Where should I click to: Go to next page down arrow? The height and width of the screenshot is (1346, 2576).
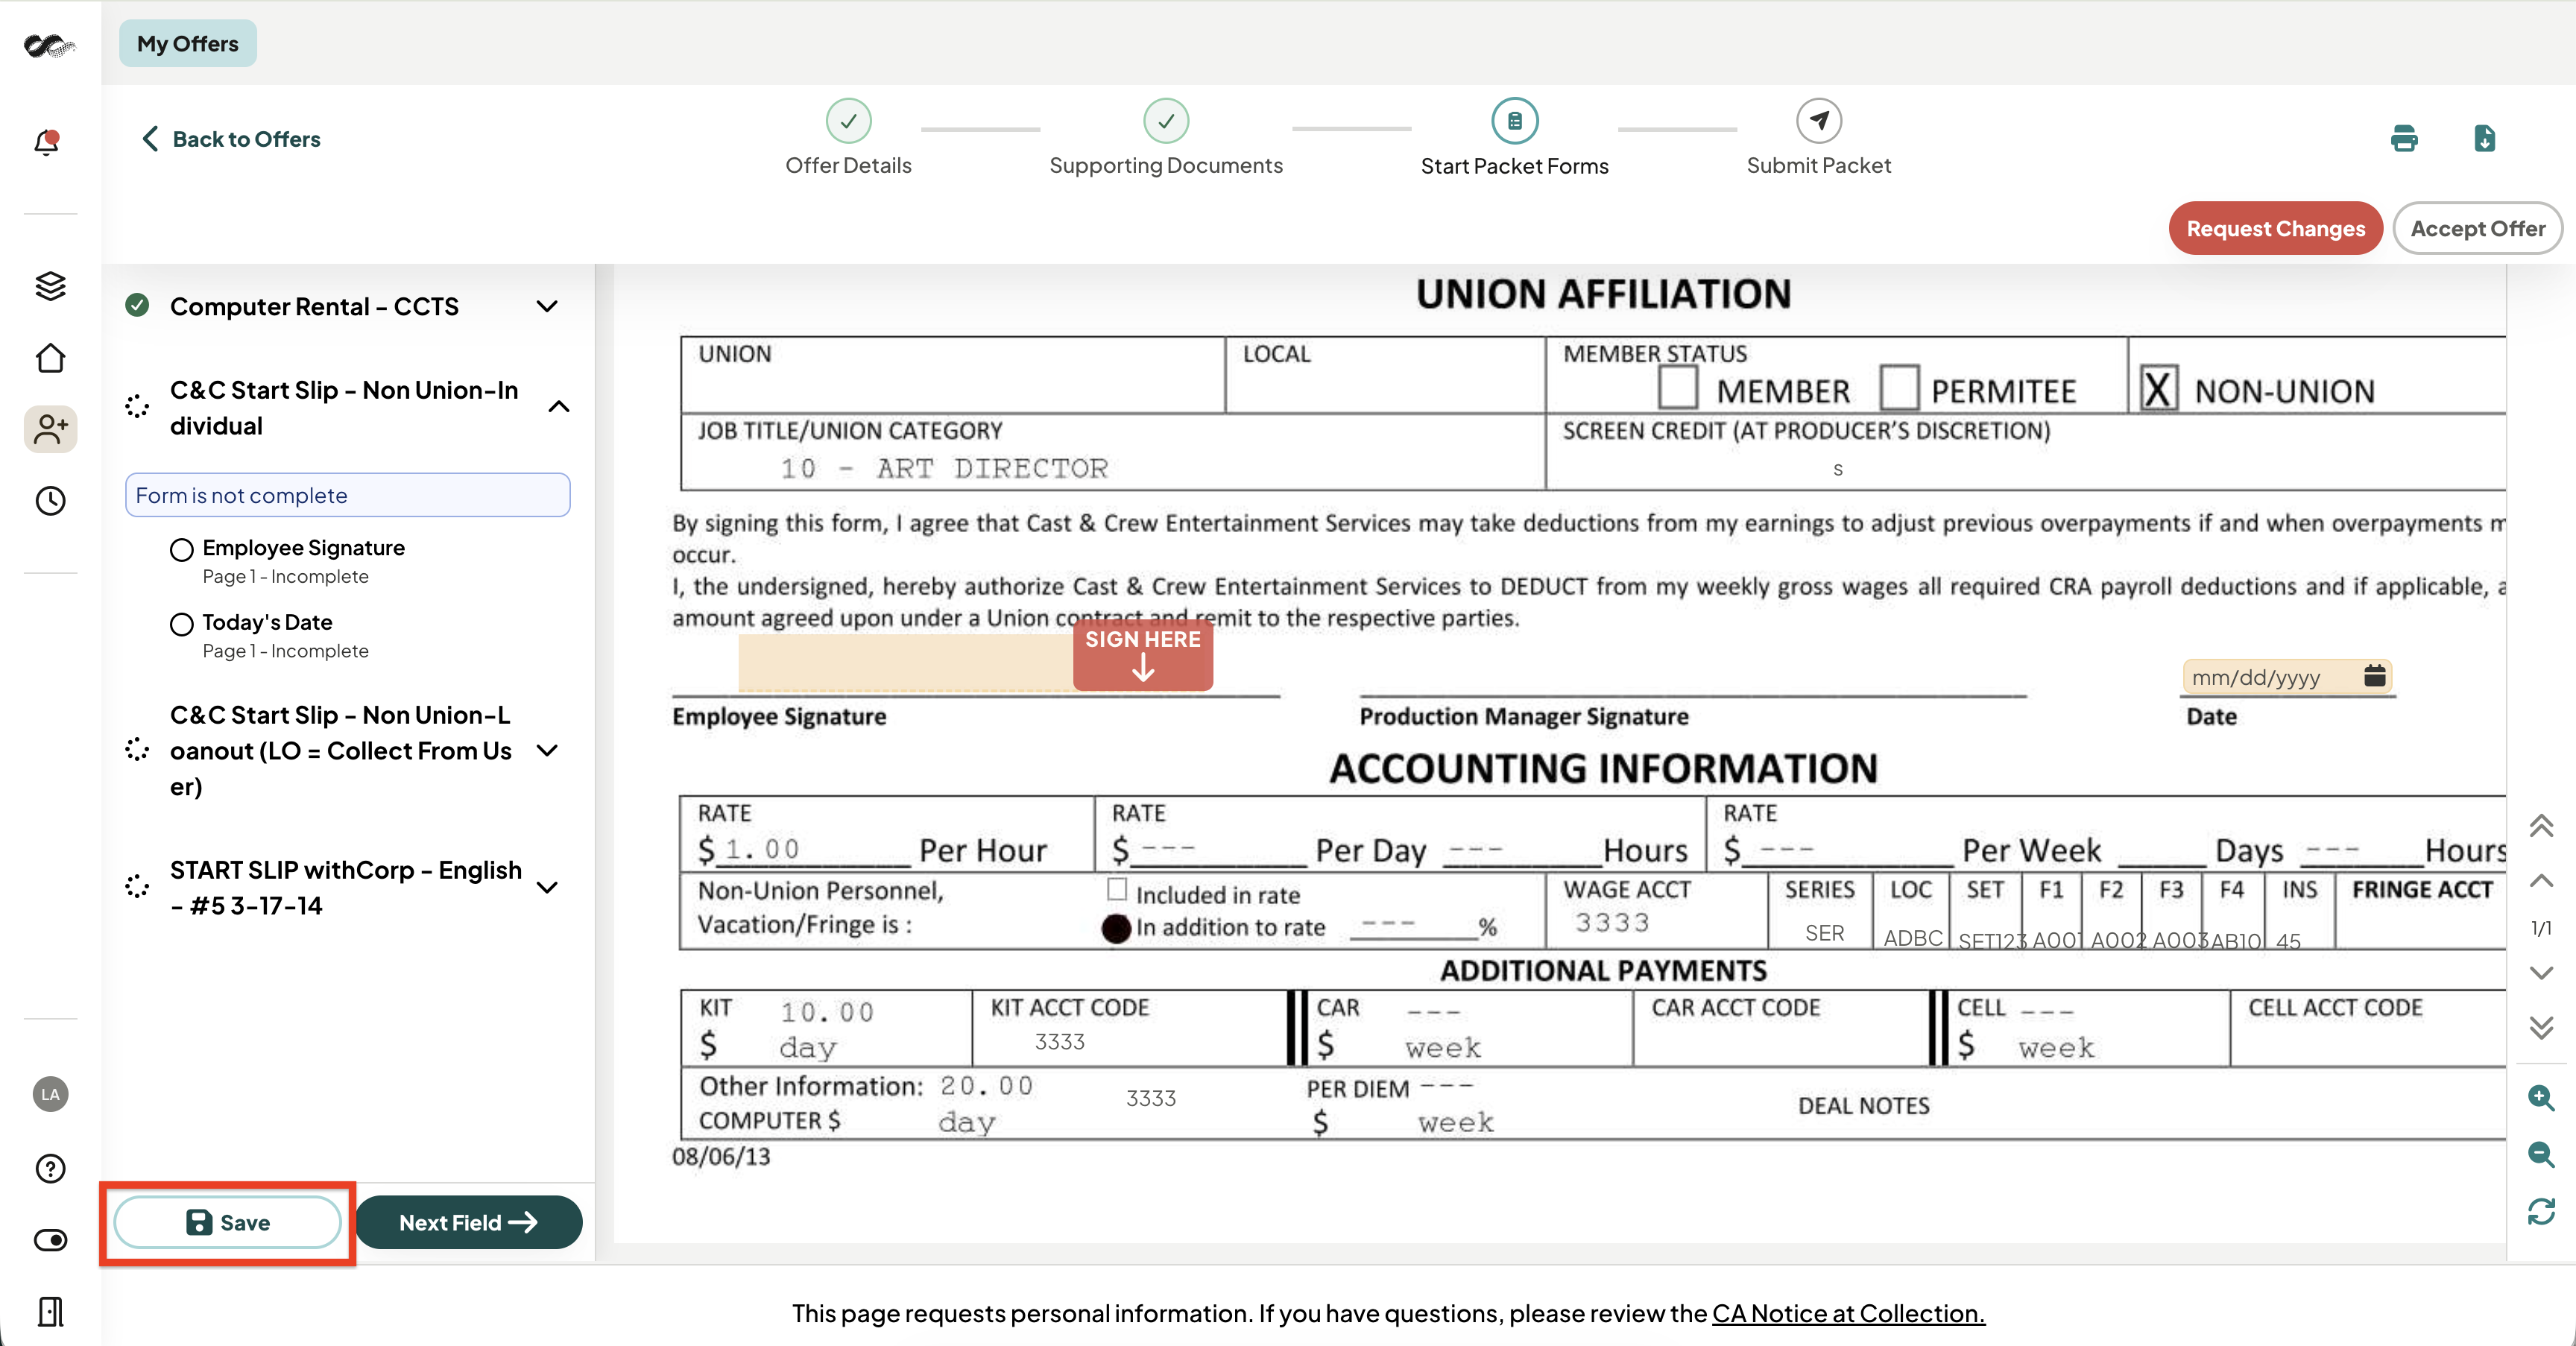pos(2541,972)
